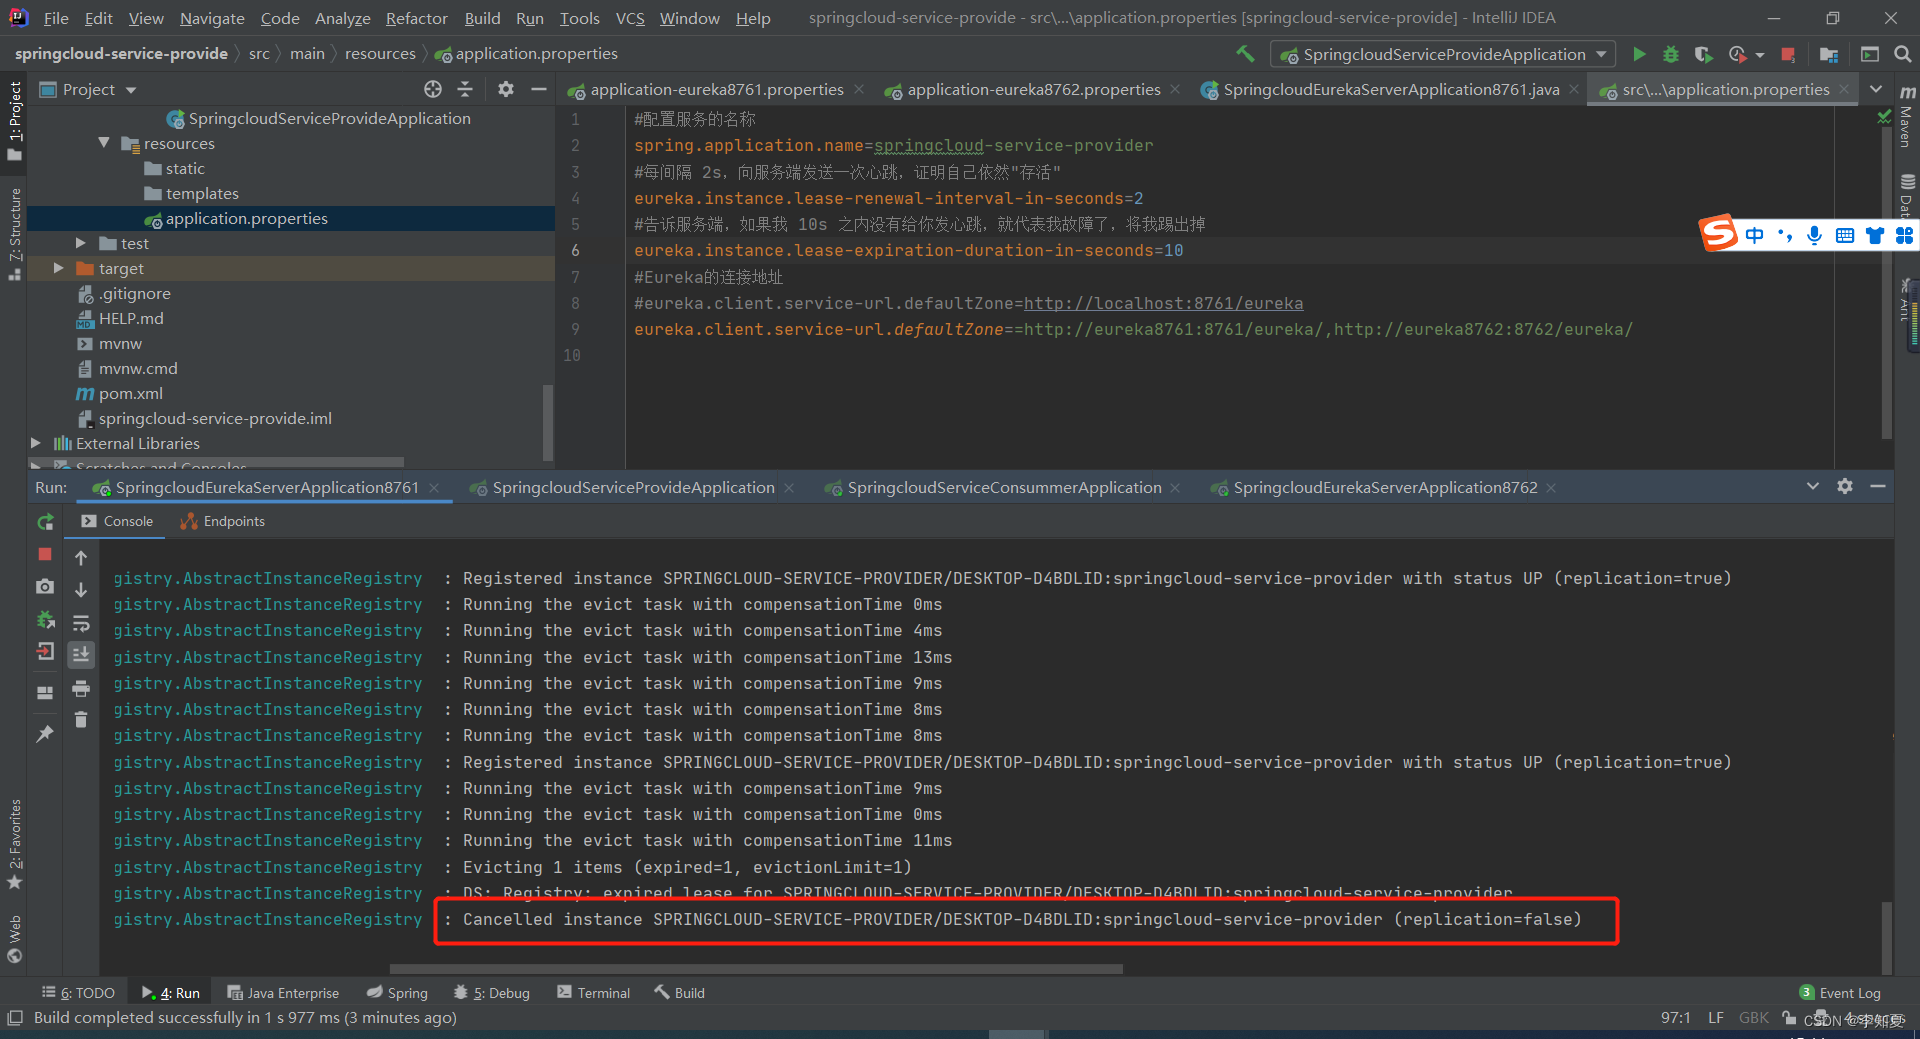Click the red Stop button in top toolbar

click(1788, 54)
